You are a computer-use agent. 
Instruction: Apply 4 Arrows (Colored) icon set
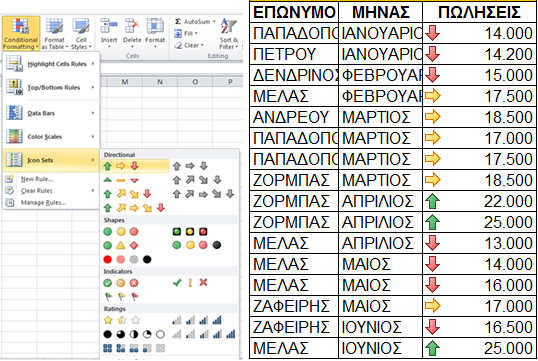pyautogui.click(x=128, y=194)
